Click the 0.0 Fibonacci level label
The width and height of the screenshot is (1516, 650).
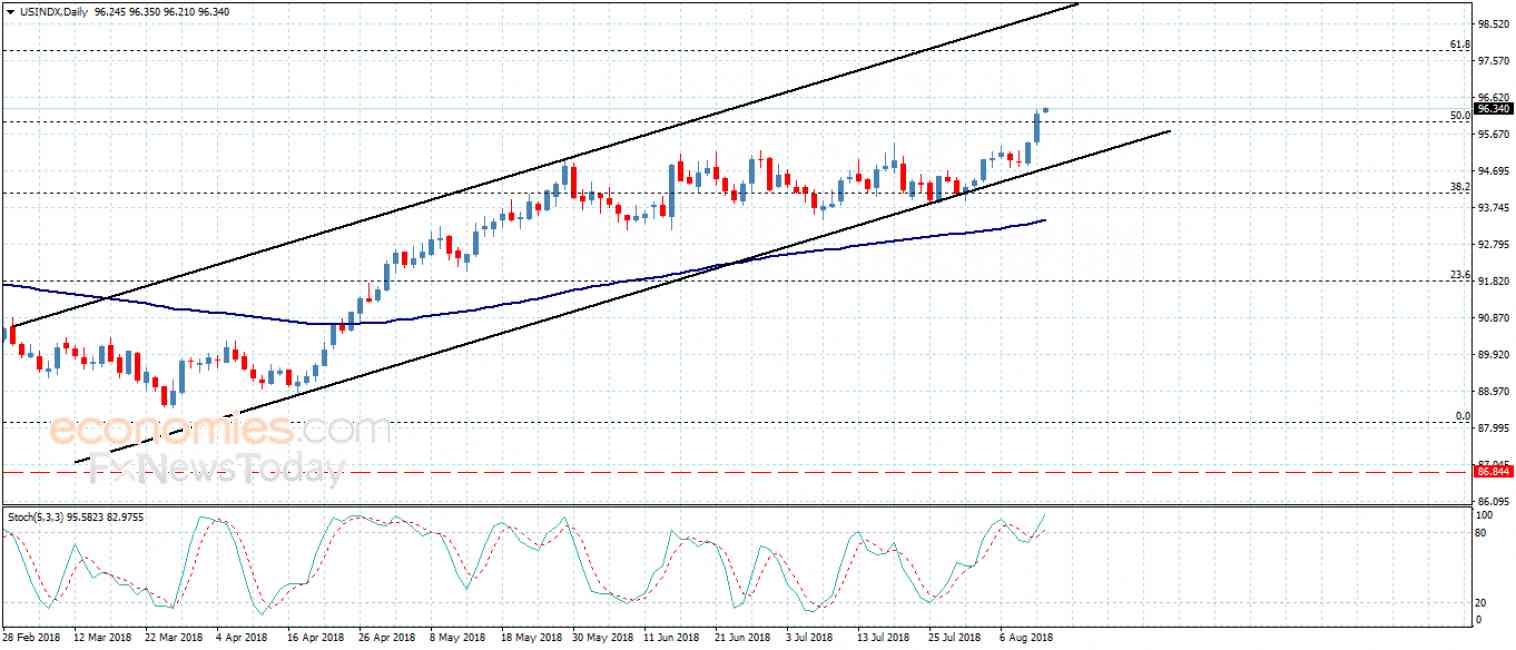pyautogui.click(x=1463, y=416)
